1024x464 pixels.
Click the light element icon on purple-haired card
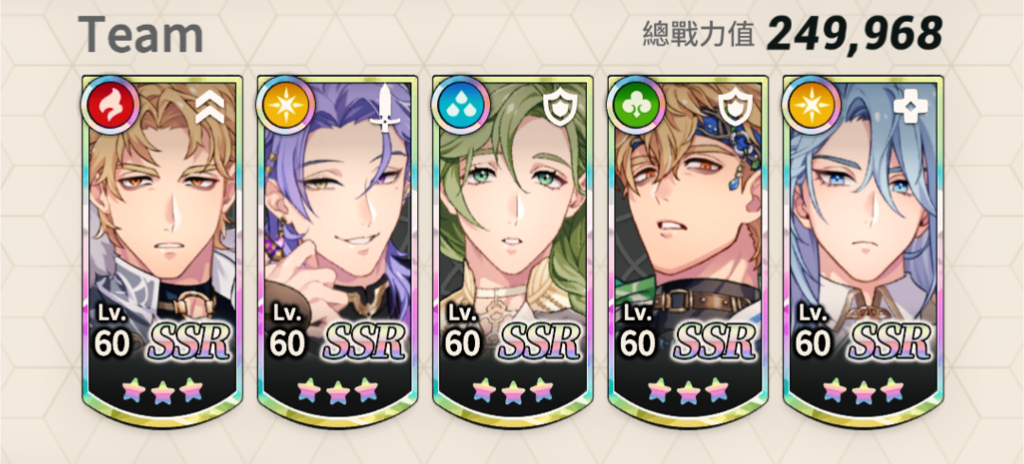(285, 105)
